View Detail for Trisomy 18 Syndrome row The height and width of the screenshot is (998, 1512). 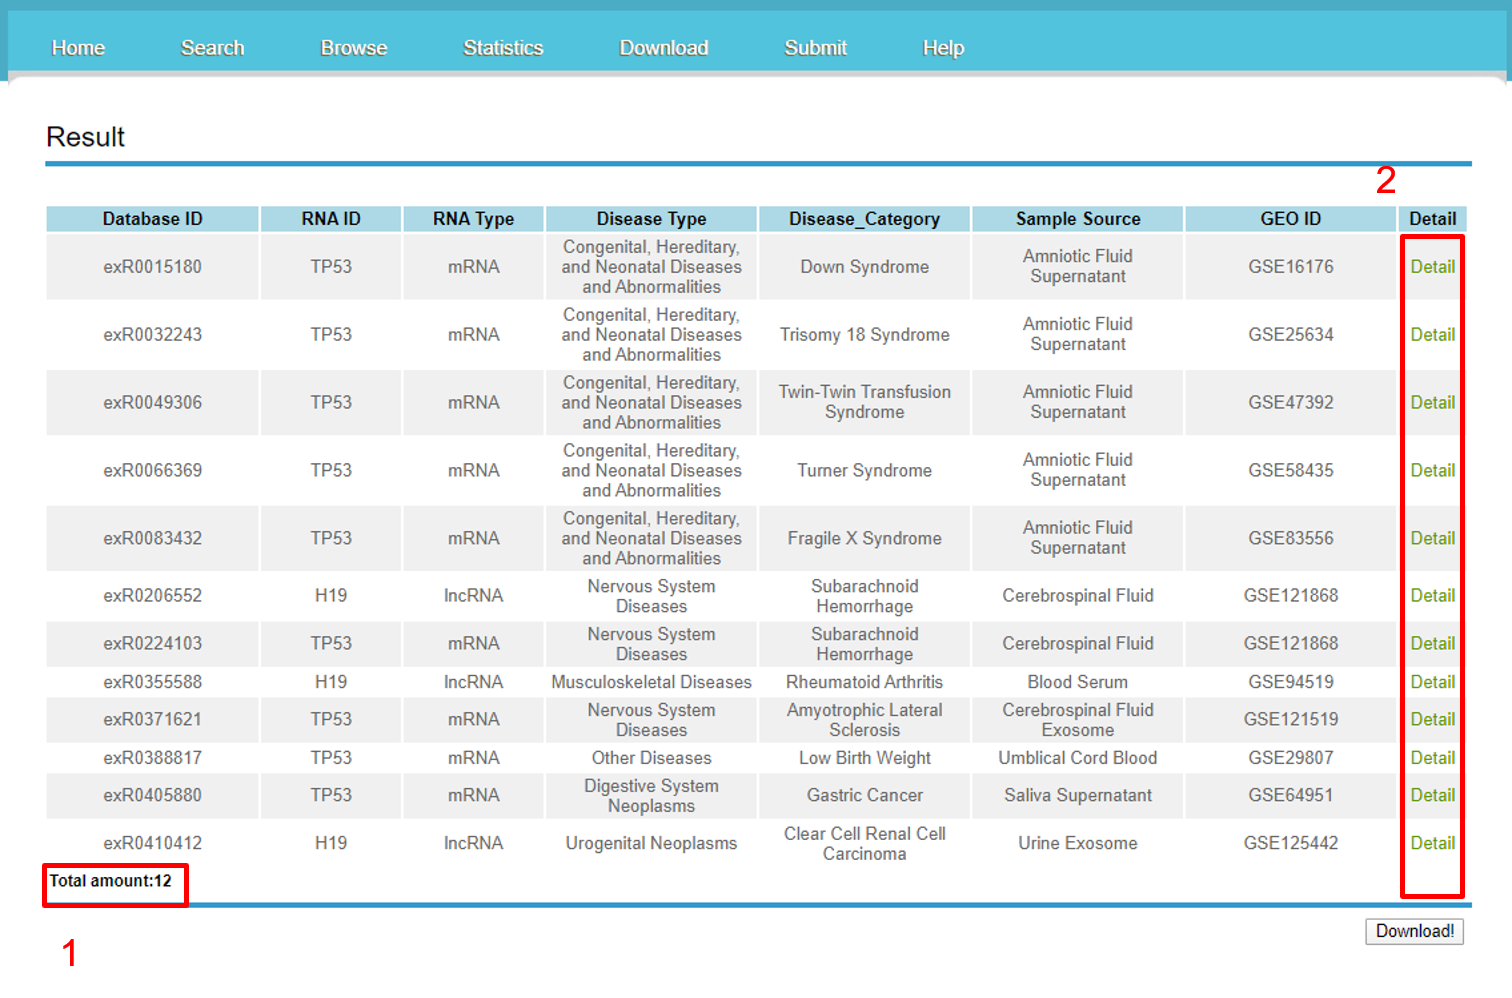click(1432, 335)
